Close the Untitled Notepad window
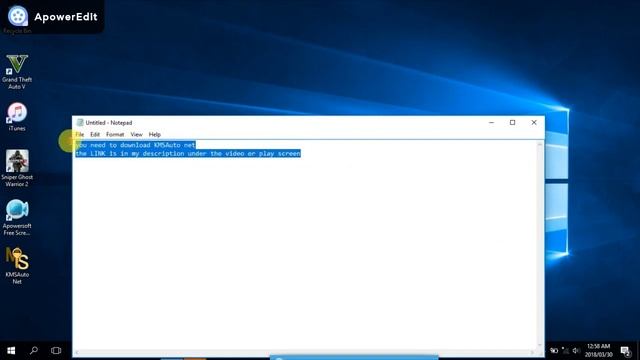640x360 pixels. [534, 122]
